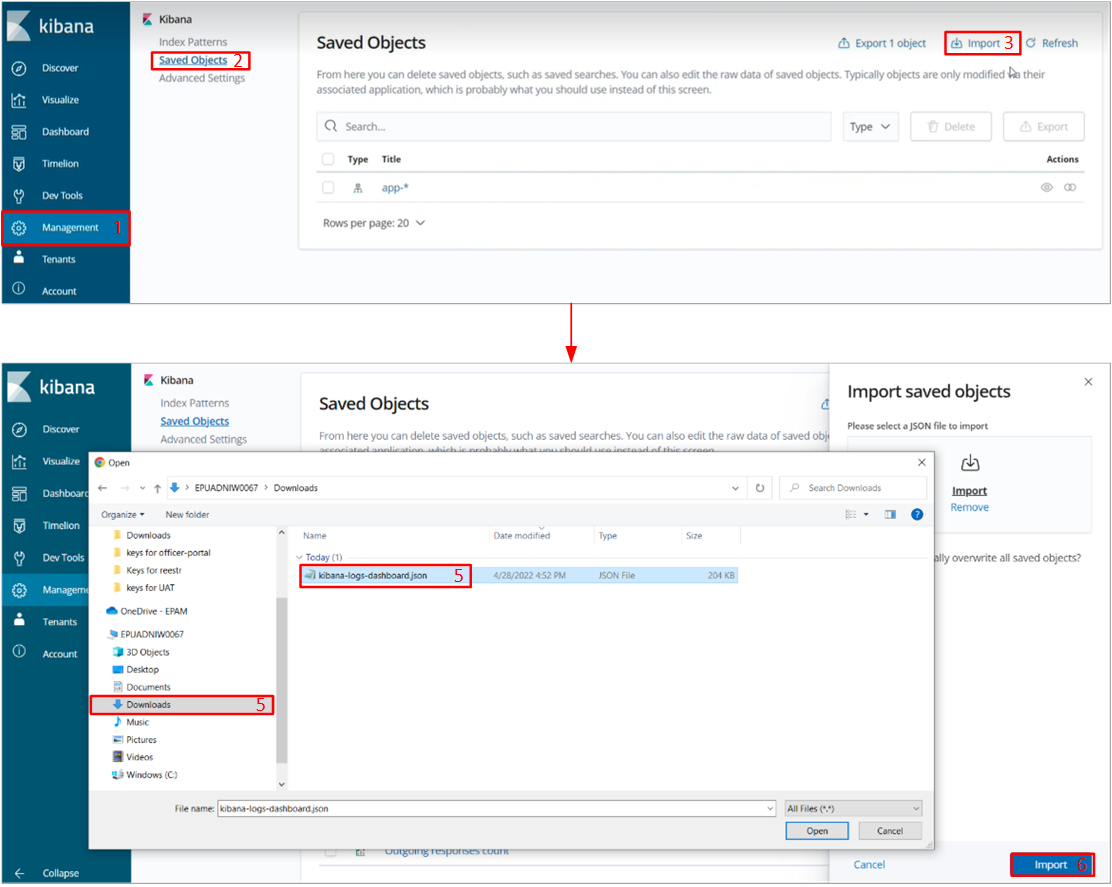Click the folder tree scrollbar down arrow

tap(282, 785)
